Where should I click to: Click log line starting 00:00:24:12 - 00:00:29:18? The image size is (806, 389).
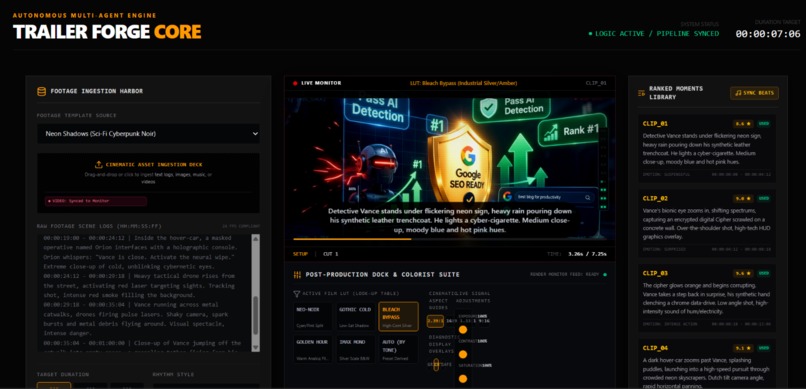139,286
